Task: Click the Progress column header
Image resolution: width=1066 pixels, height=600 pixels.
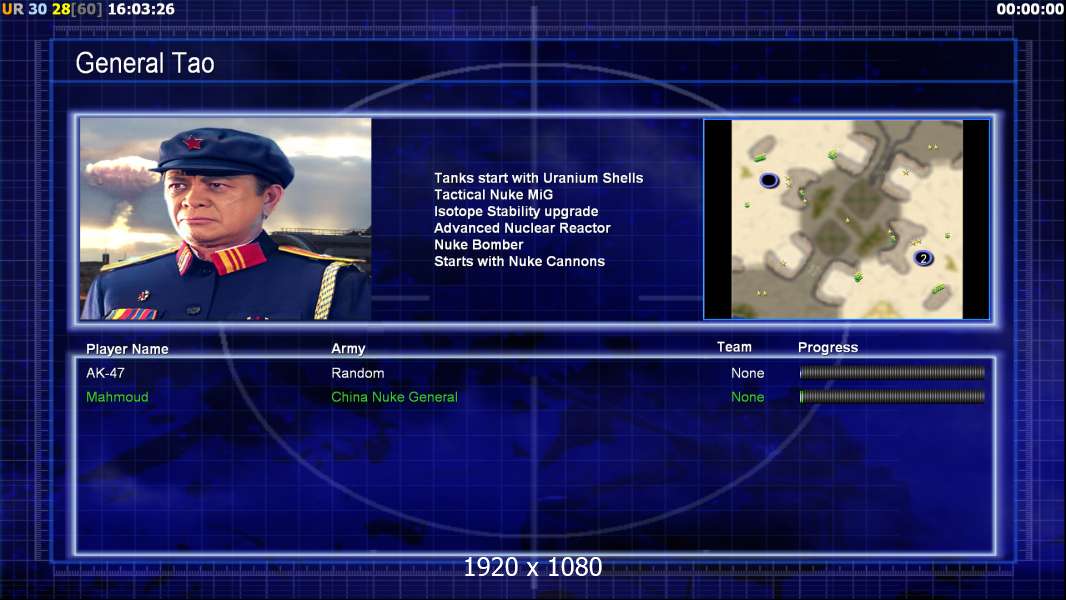Action: [827, 348]
